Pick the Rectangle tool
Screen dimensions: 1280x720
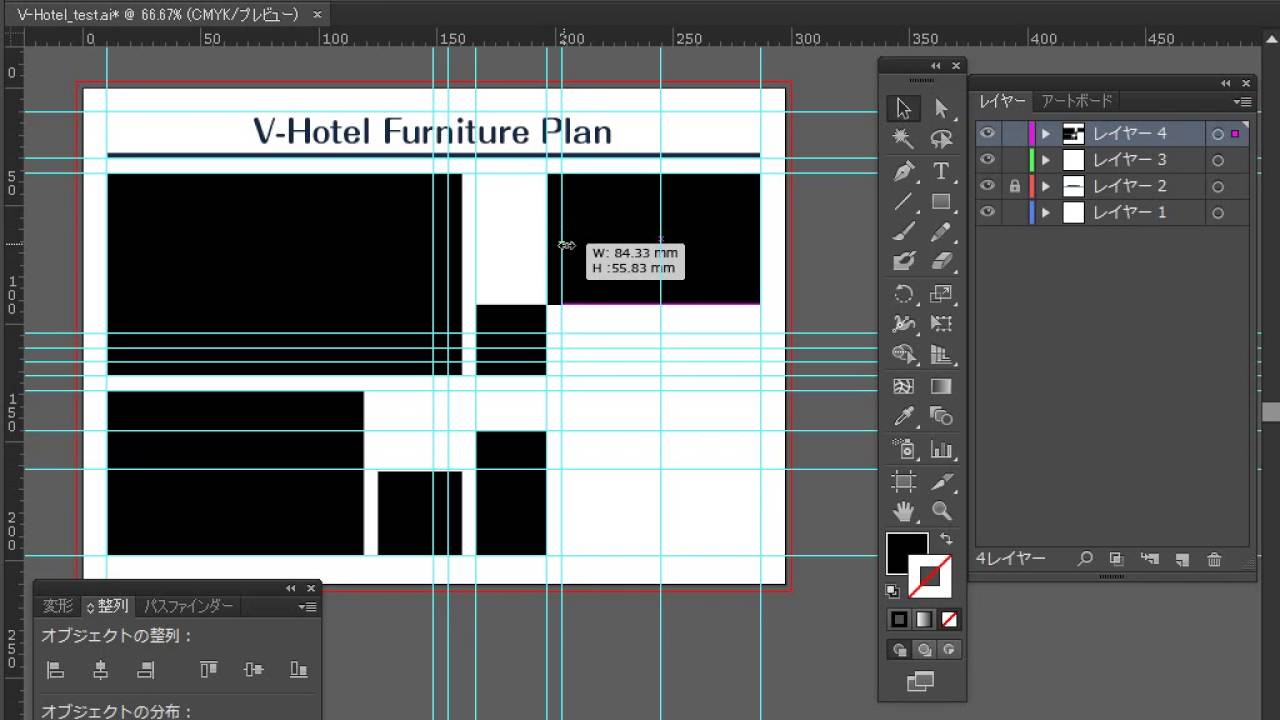tap(941, 201)
